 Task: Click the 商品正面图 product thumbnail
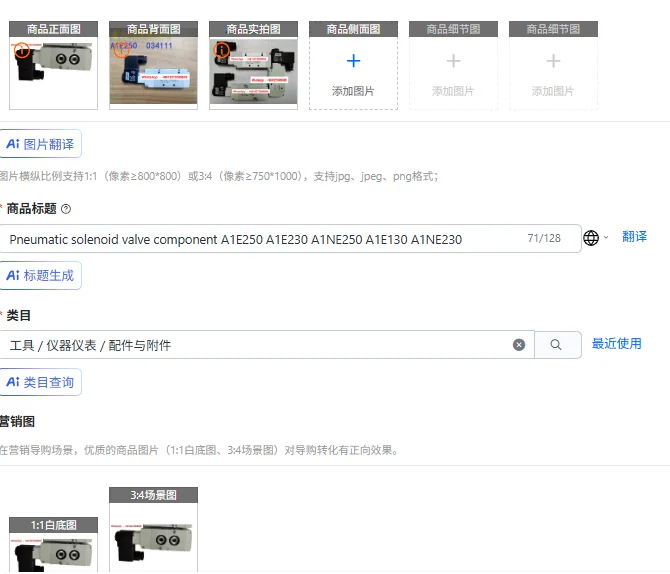[x=53, y=65]
